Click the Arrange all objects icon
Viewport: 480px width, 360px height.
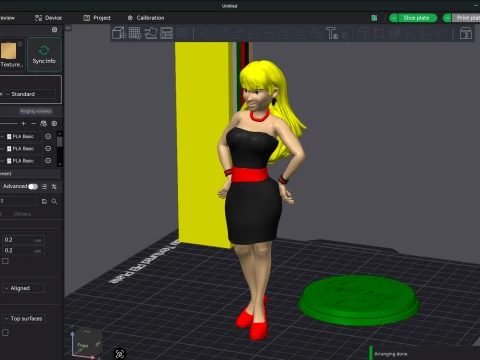pos(166,33)
